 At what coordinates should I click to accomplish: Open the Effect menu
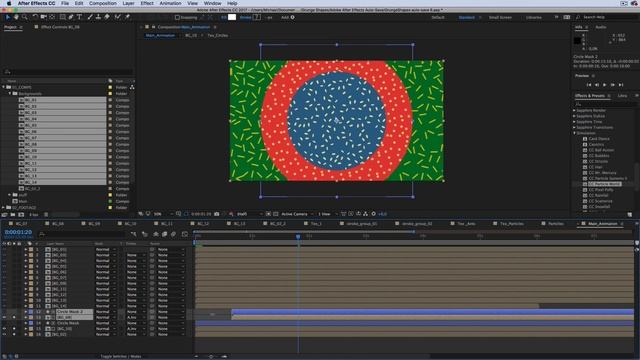point(147,3)
